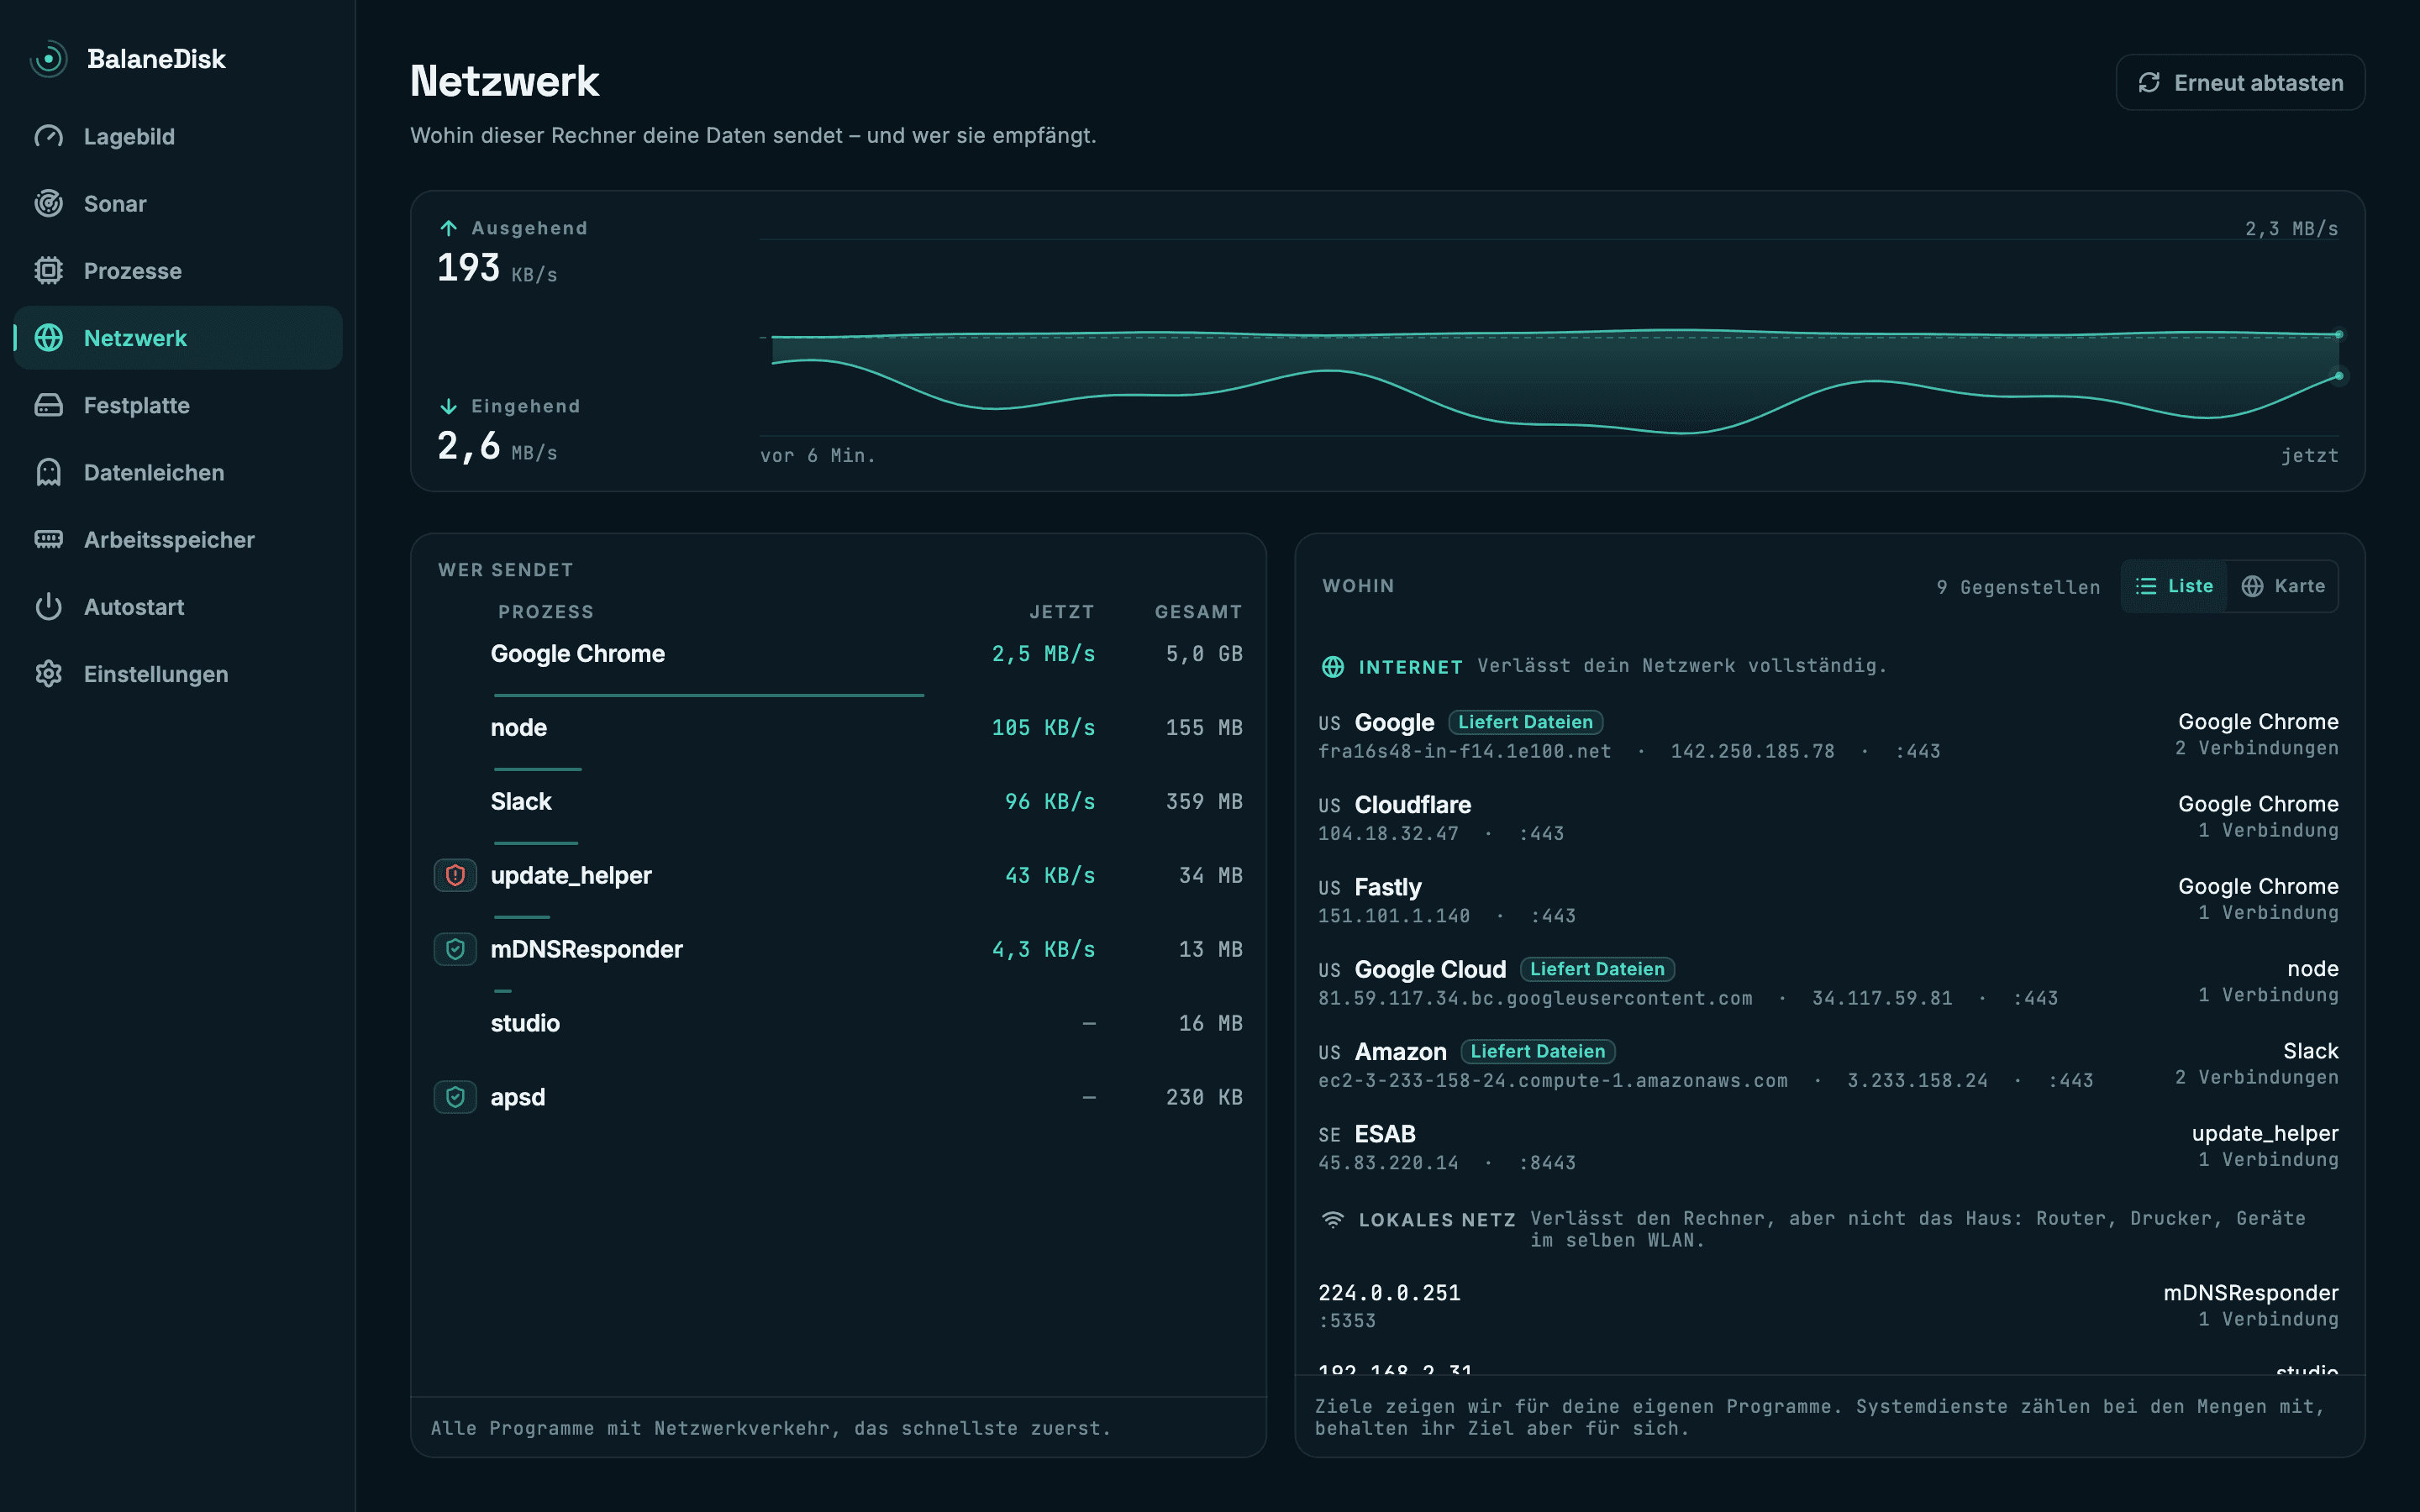Click the PROZESS column header
Viewport: 2420px width, 1512px height.
(x=546, y=611)
